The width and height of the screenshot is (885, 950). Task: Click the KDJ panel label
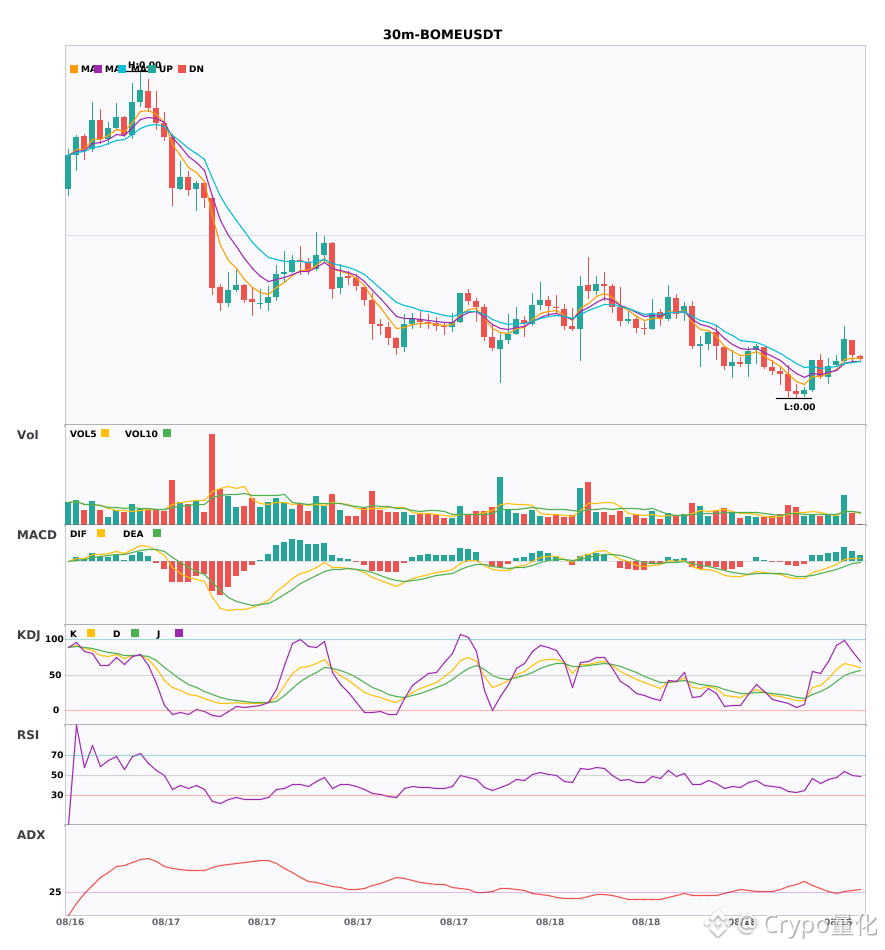[28, 635]
